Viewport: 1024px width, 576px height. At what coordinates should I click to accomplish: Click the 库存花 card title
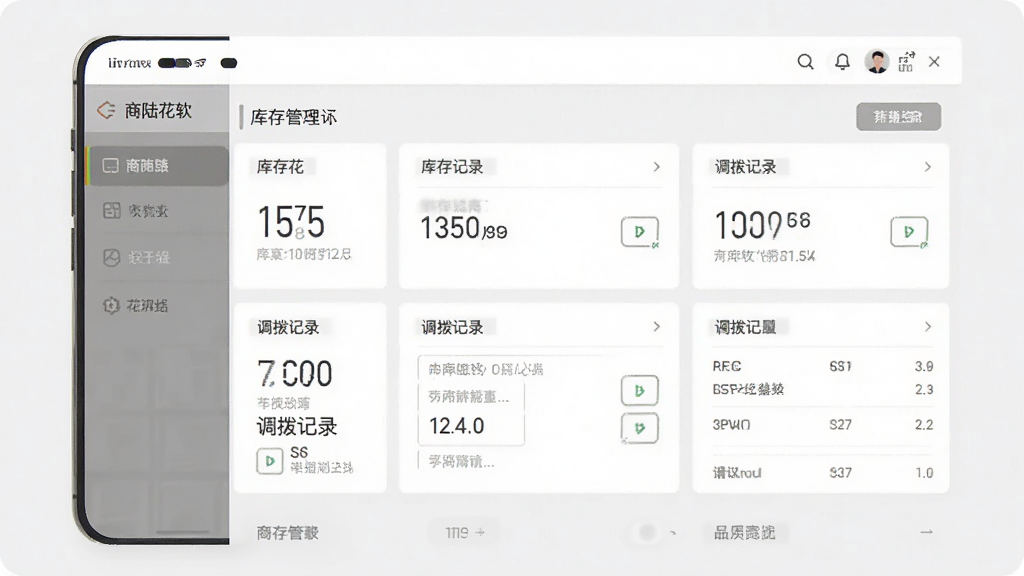click(x=280, y=167)
